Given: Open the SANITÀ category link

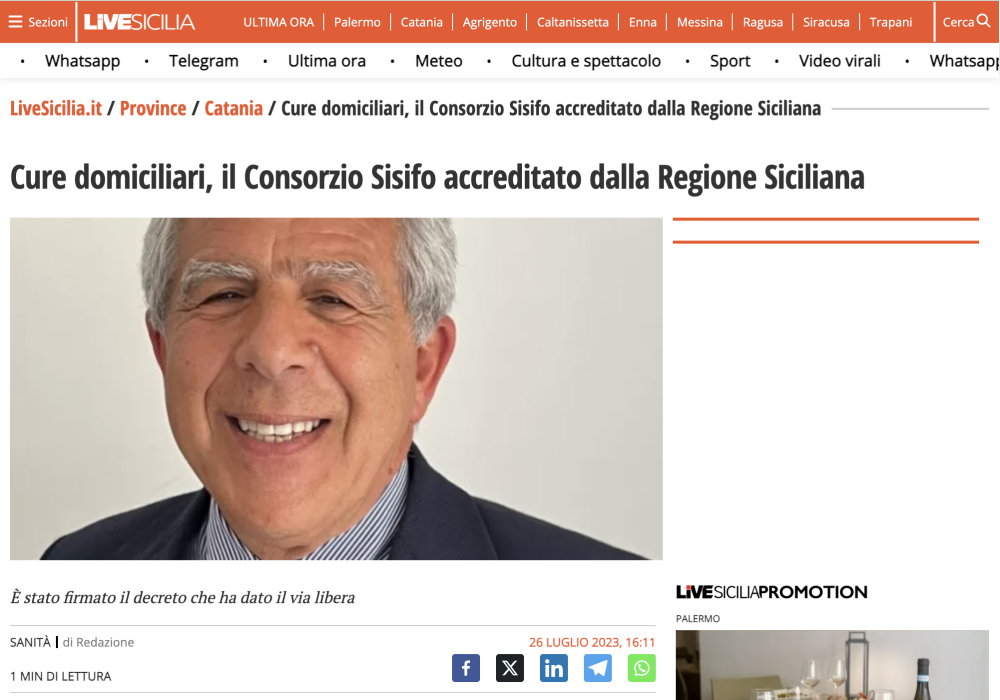Looking at the screenshot, I should [x=30, y=643].
